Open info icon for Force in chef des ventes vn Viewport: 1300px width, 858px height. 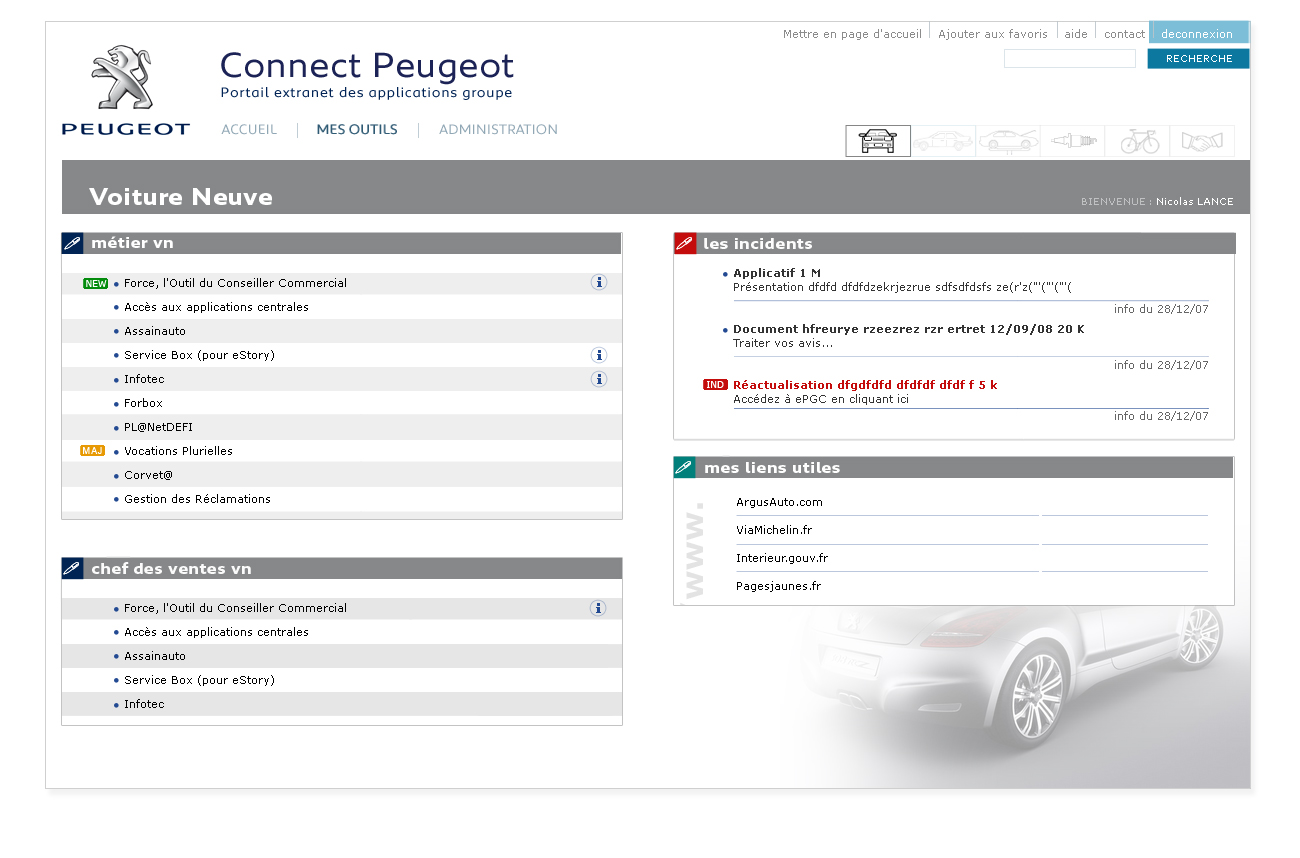pos(598,608)
